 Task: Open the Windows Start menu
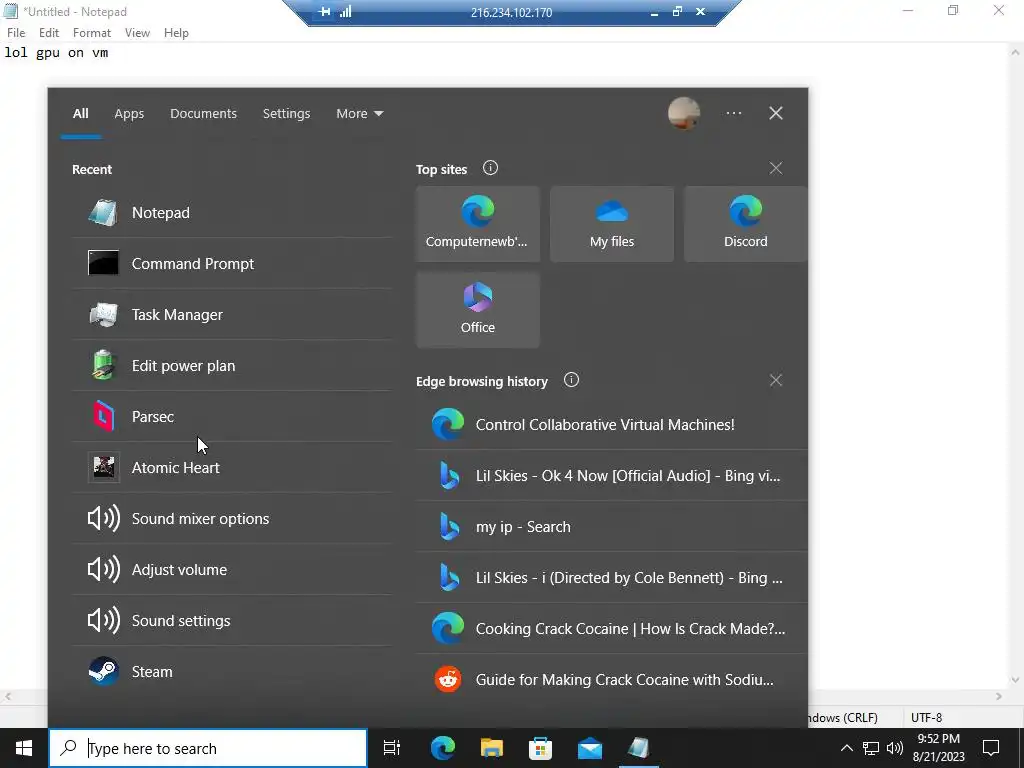pyautogui.click(x=24, y=748)
